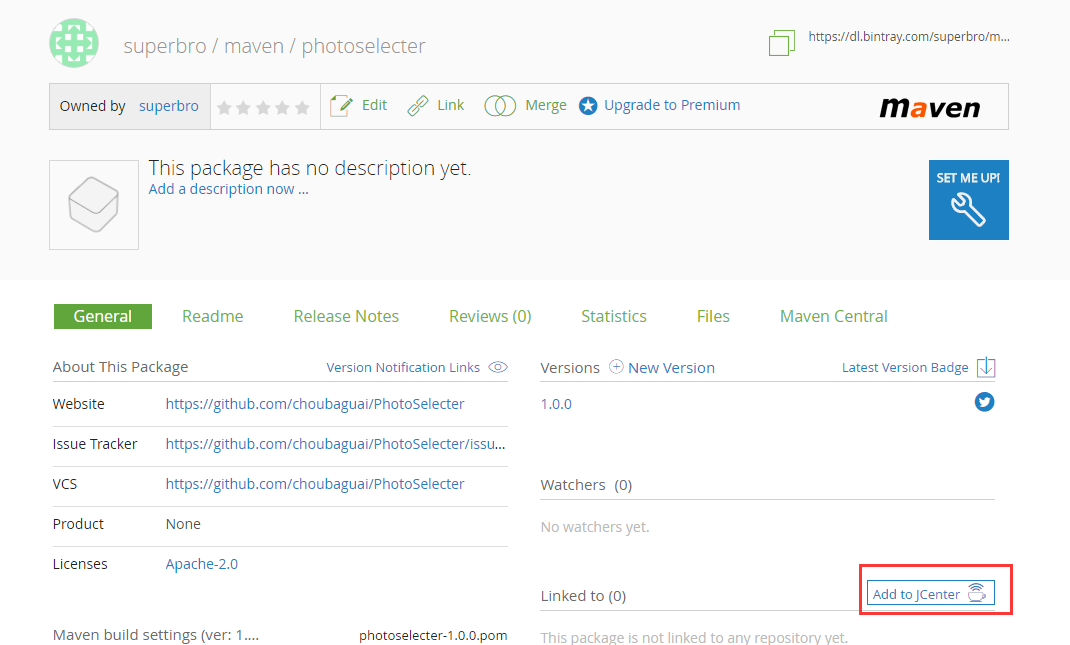
Task: Click the Latest Version Badge link
Action: (905, 367)
